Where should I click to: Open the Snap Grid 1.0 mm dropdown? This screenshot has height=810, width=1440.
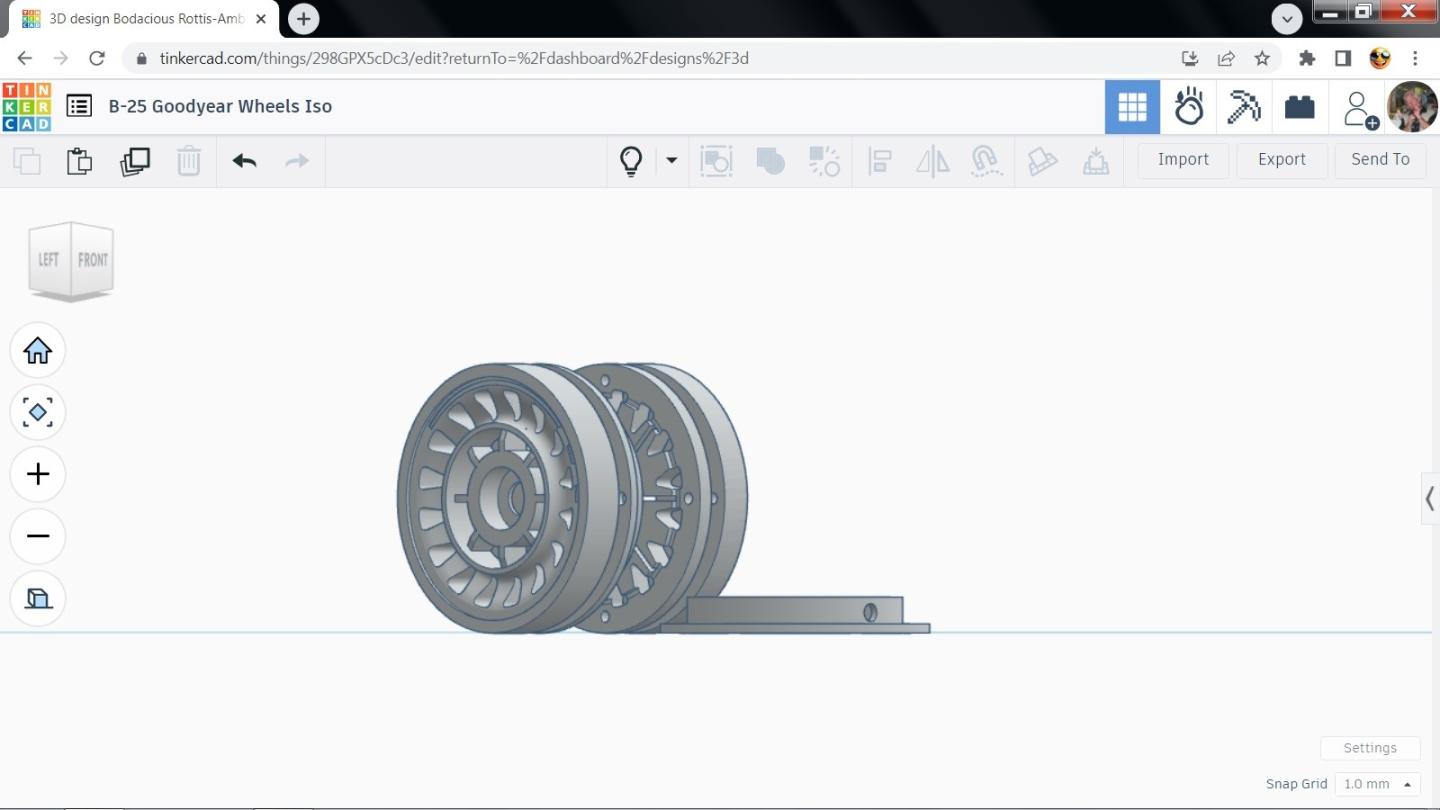(1379, 784)
